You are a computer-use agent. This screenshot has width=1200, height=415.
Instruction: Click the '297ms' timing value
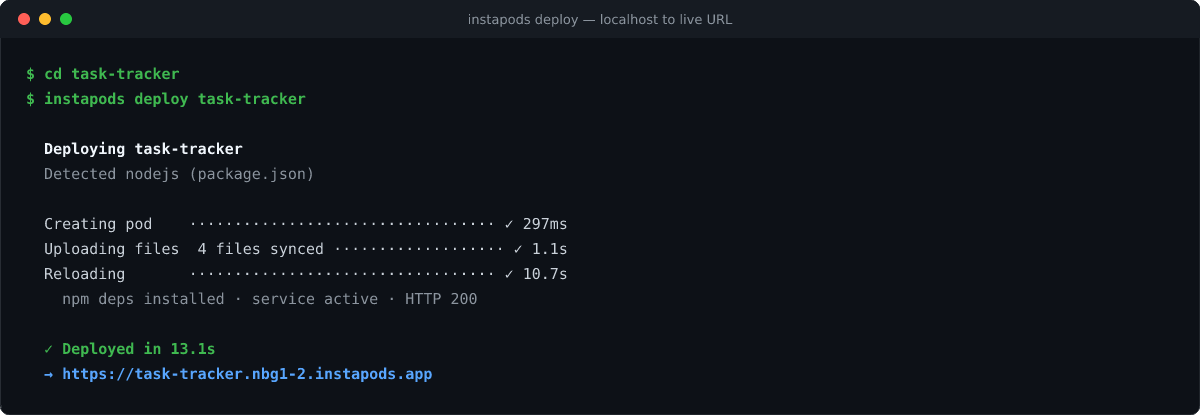(545, 224)
